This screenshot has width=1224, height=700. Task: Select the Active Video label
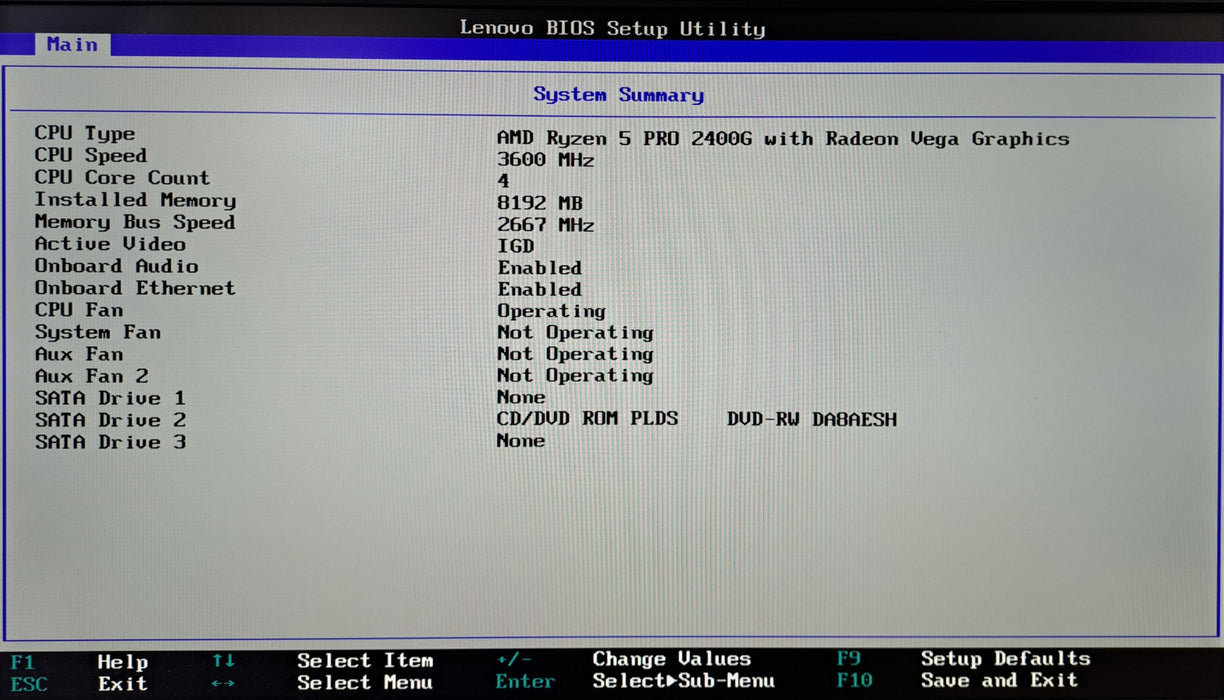tap(110, 244)
